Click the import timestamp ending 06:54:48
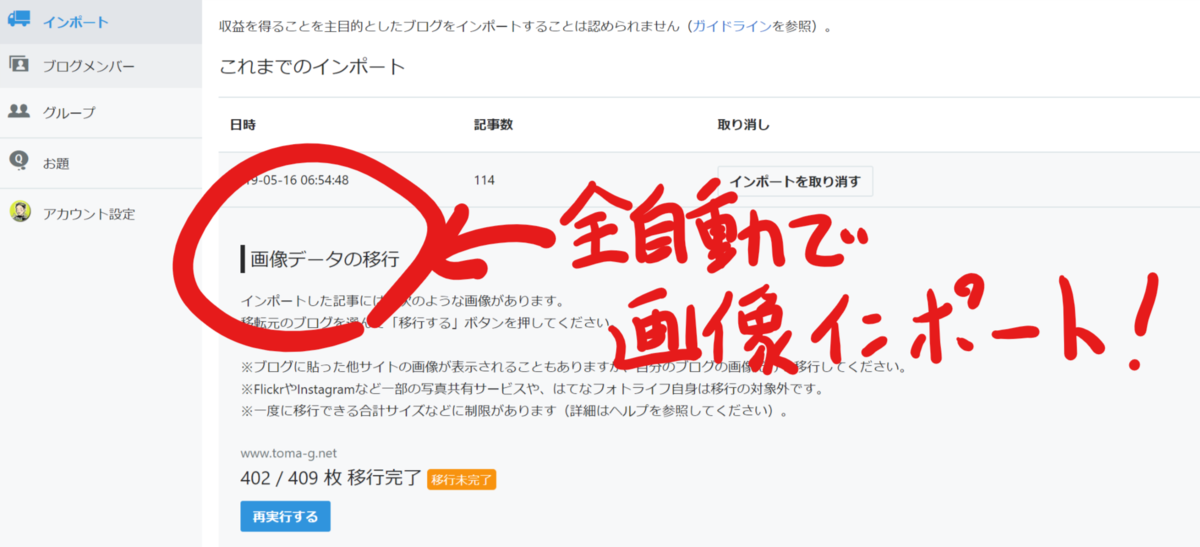The height and width of the screenshot is (547, 1200). coord(294,181)
